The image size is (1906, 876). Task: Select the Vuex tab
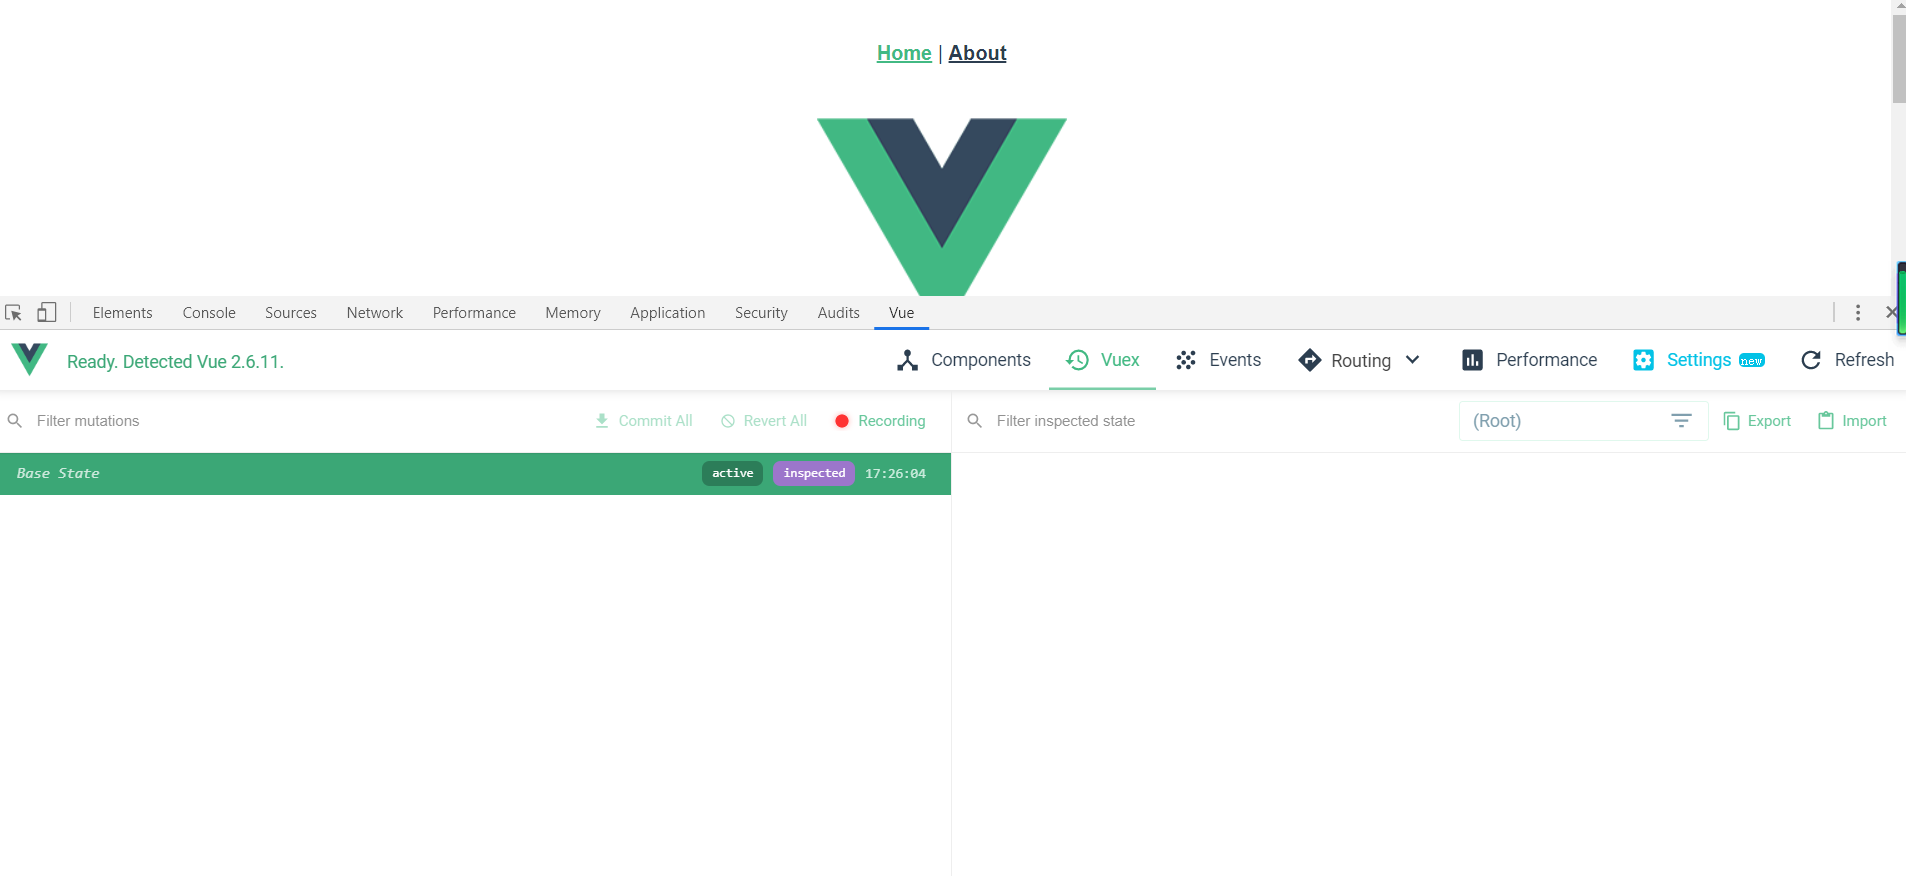1103,360
